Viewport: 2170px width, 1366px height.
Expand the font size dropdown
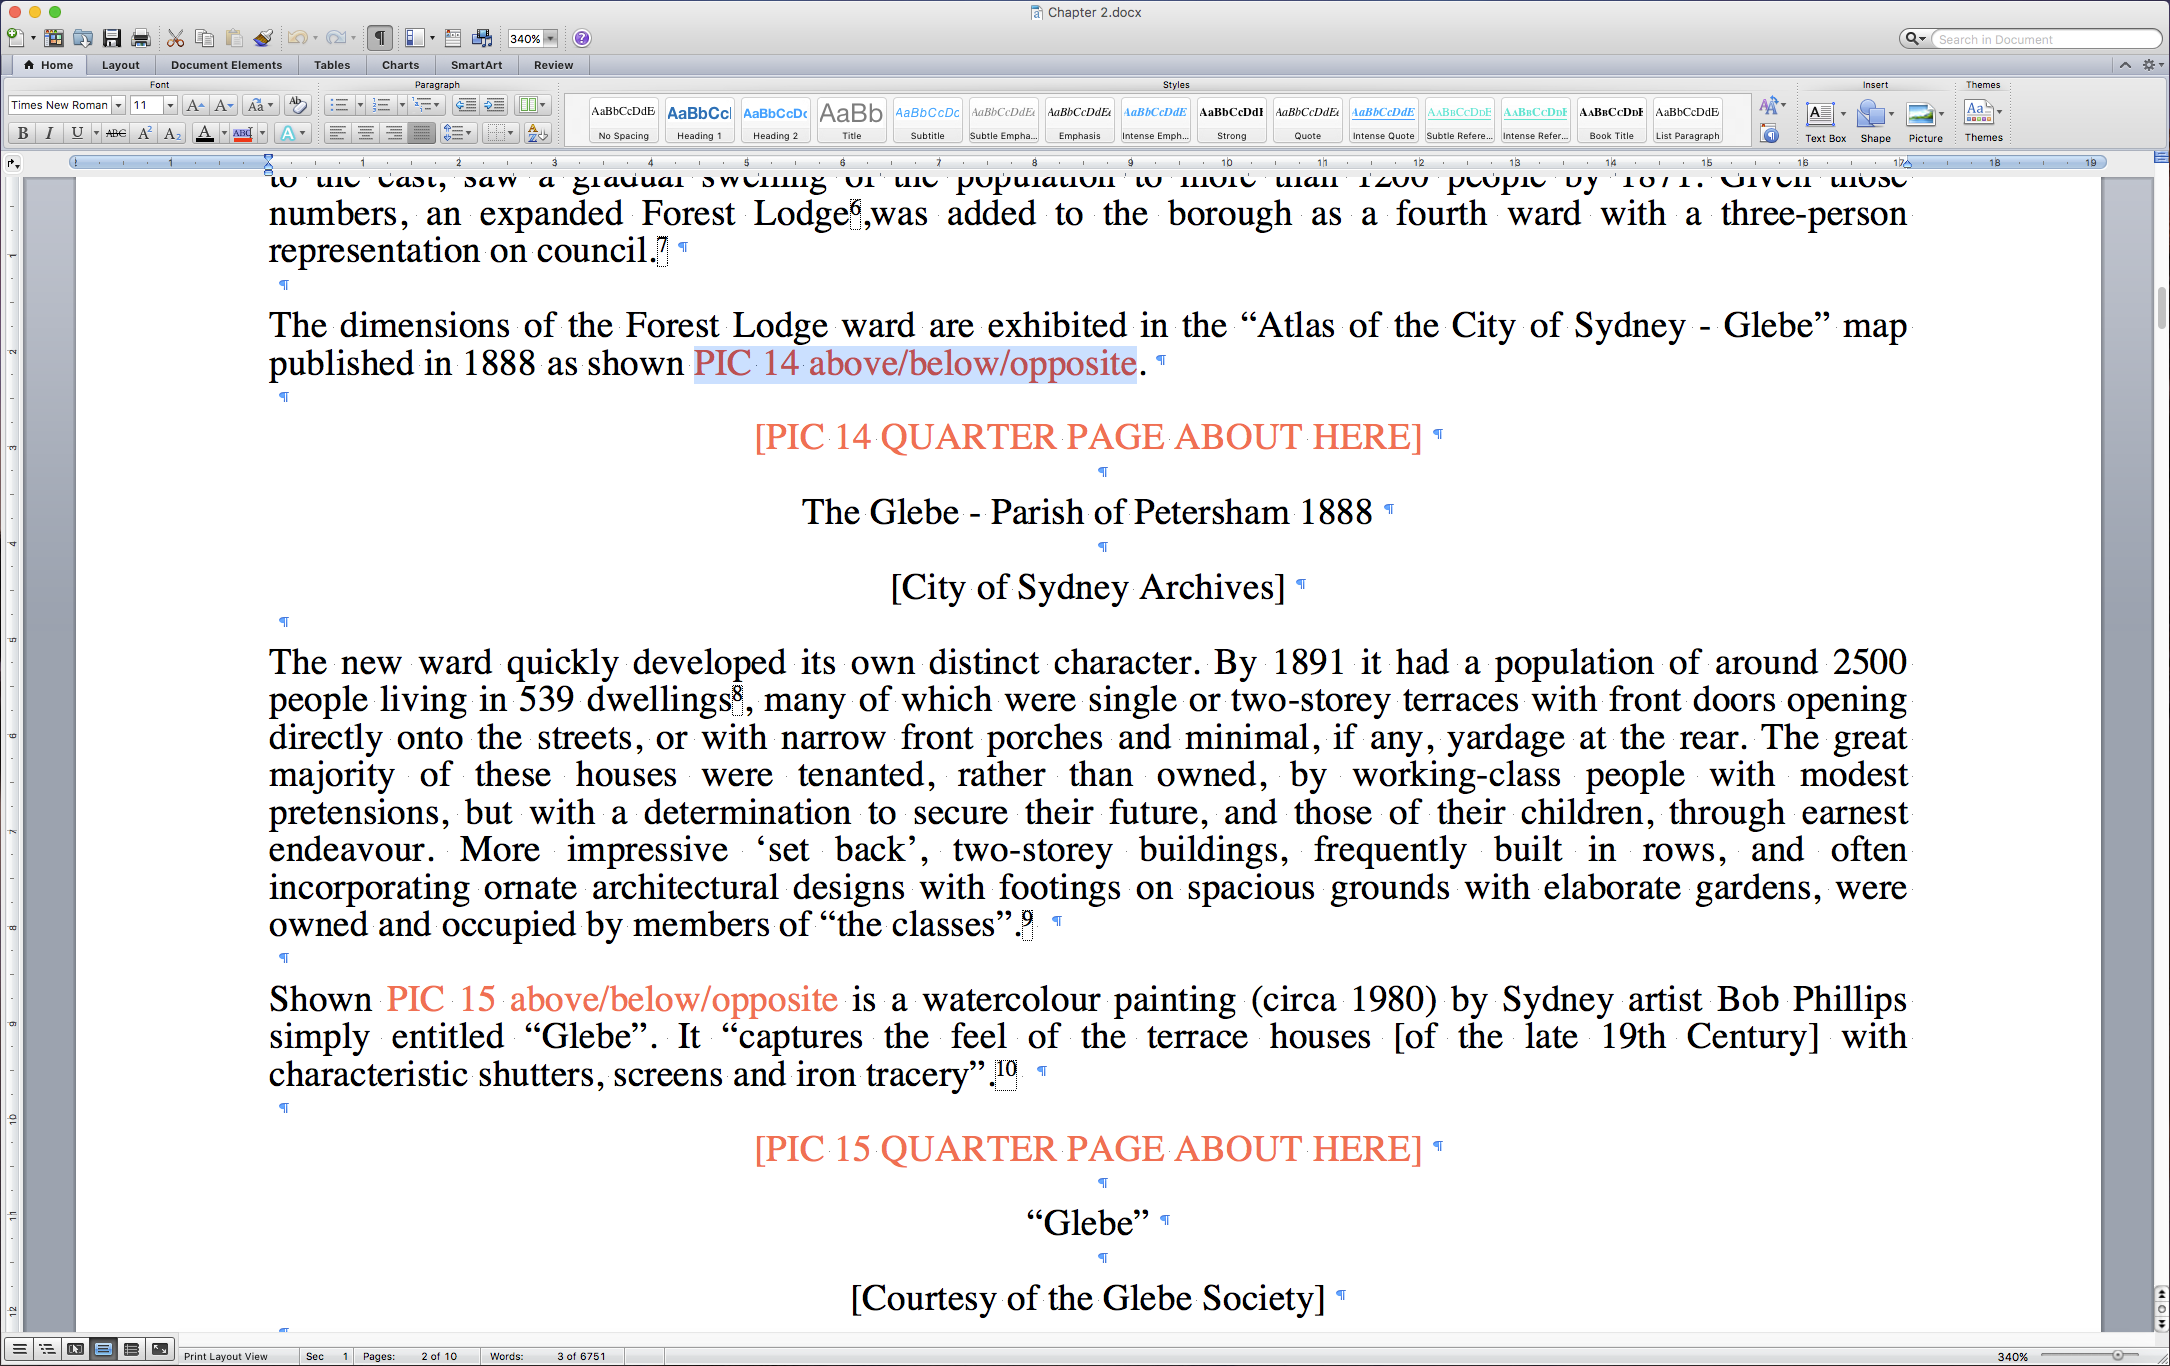170,105
